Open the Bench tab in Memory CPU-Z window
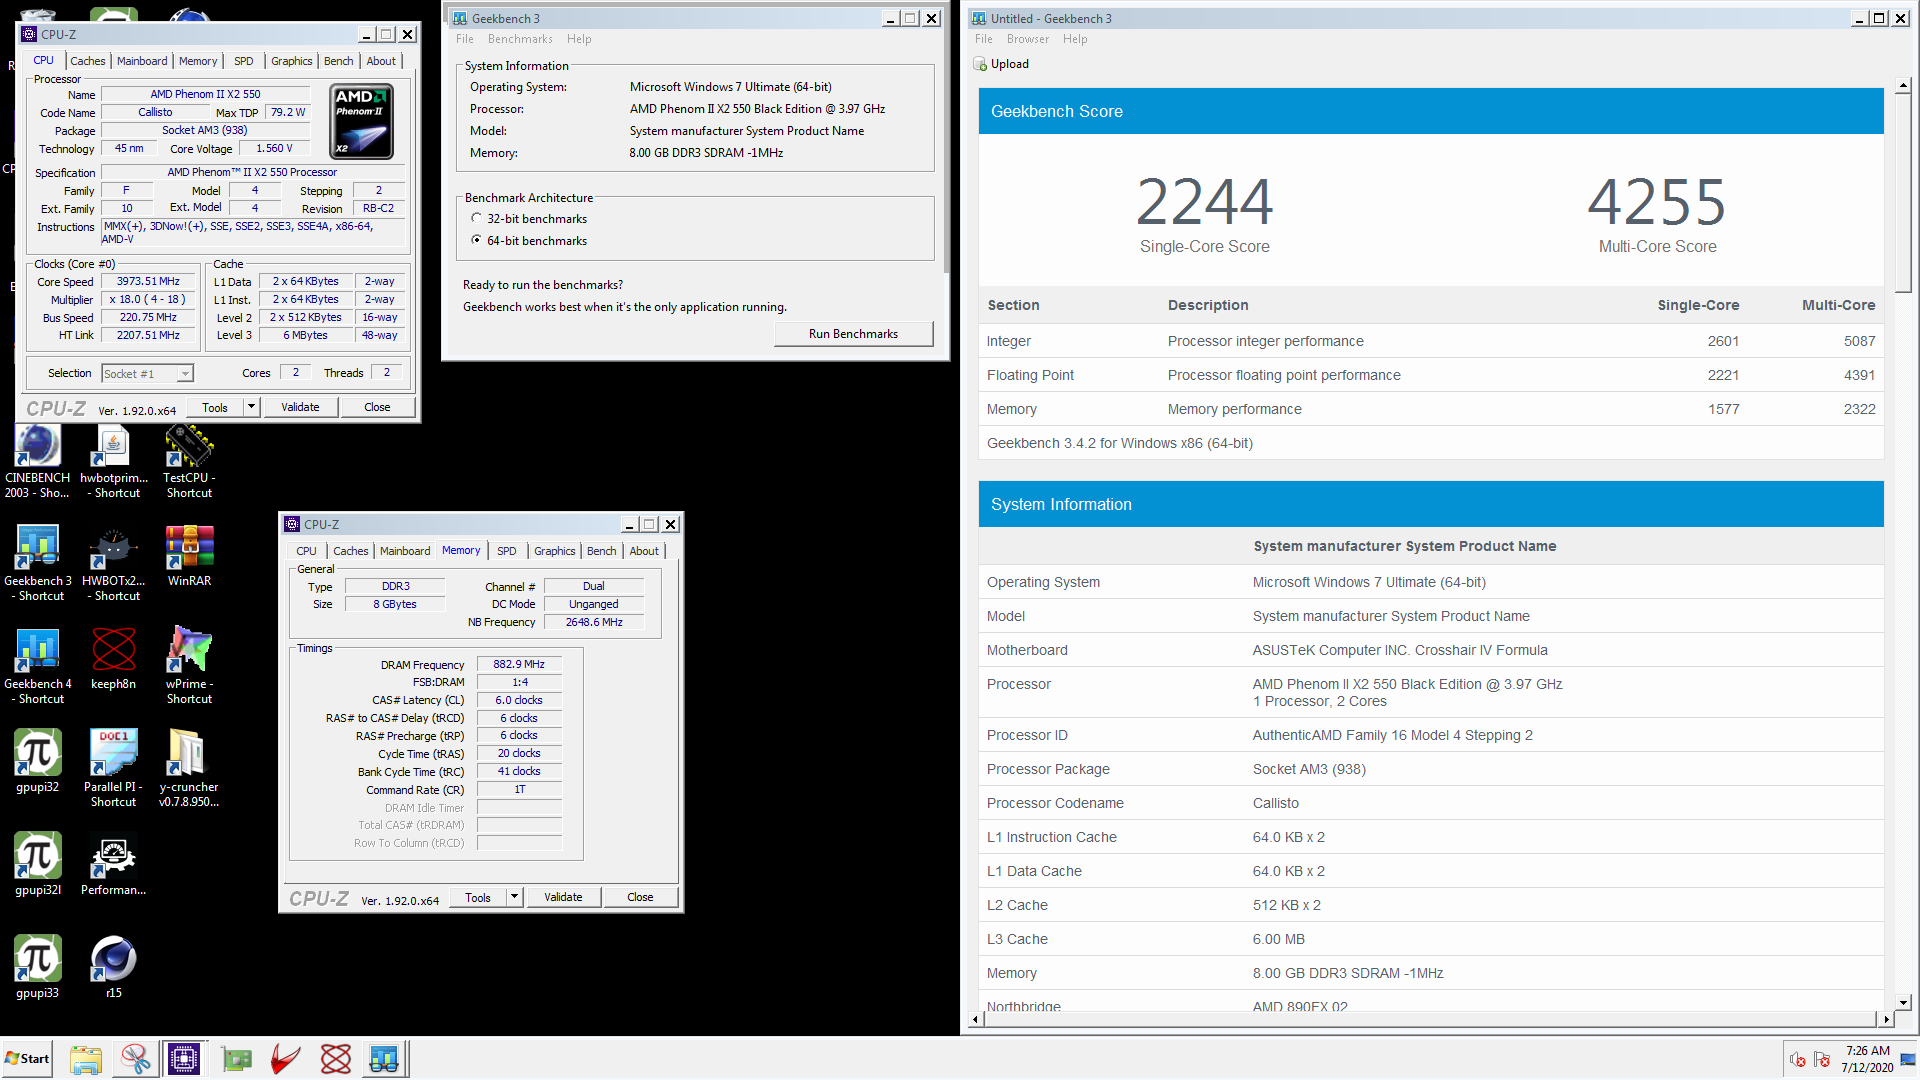Image resolution: width=1920 pixels, height=1080 pixels. [x=602, y=551]
